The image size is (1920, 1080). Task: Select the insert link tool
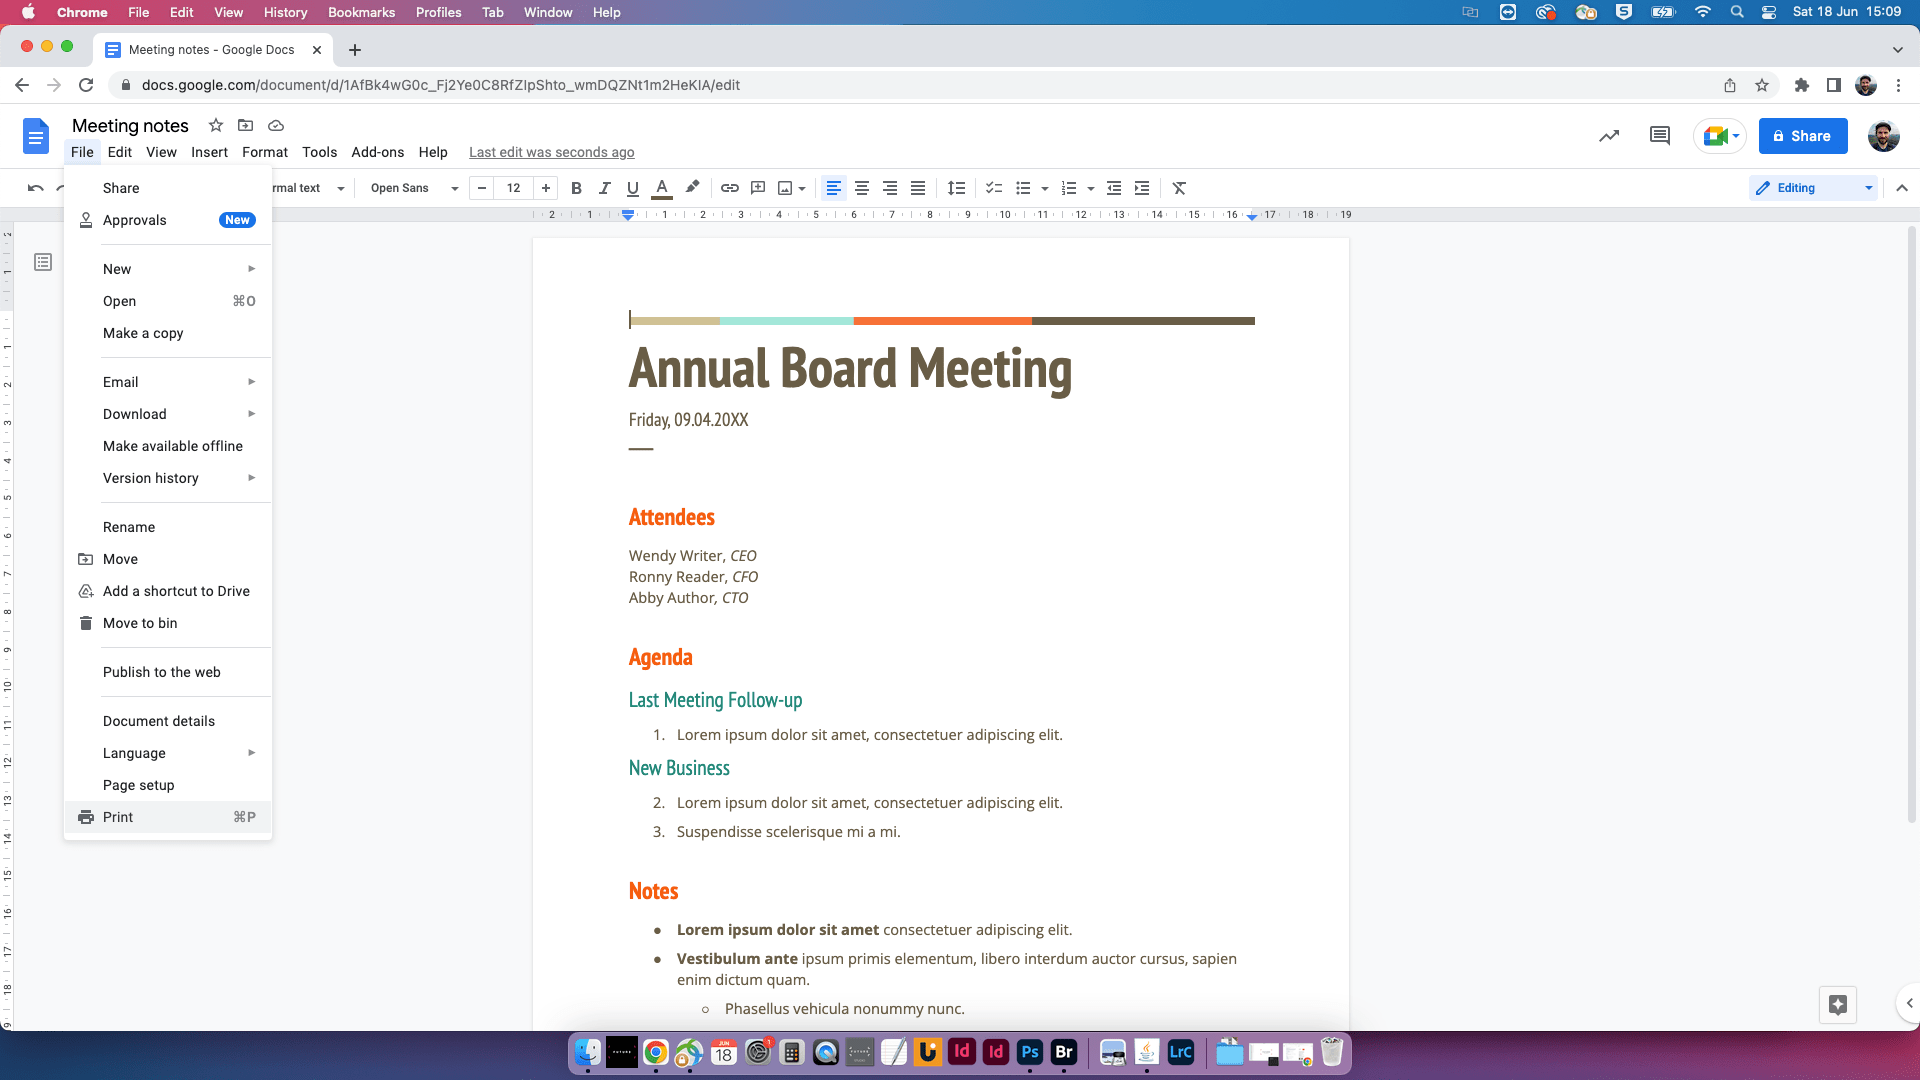tap(729, 188)
